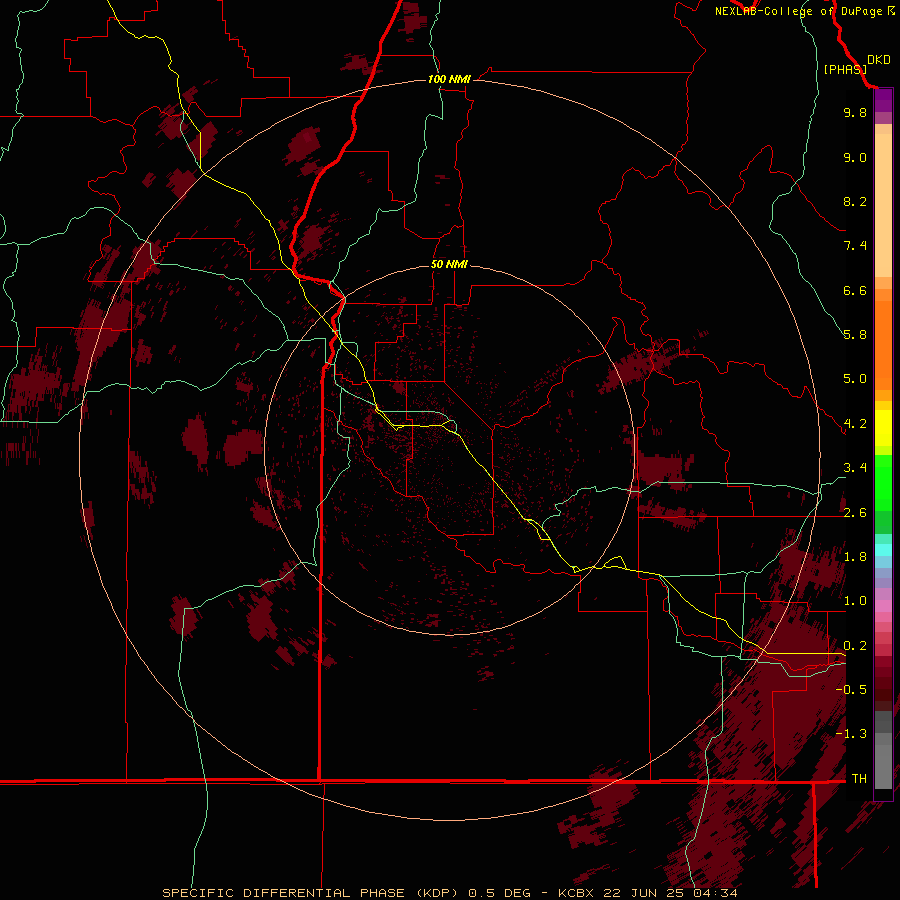Screen dimensions: 900x900
Task: Select the 6.6 scale value
Action: pos(855,290)
